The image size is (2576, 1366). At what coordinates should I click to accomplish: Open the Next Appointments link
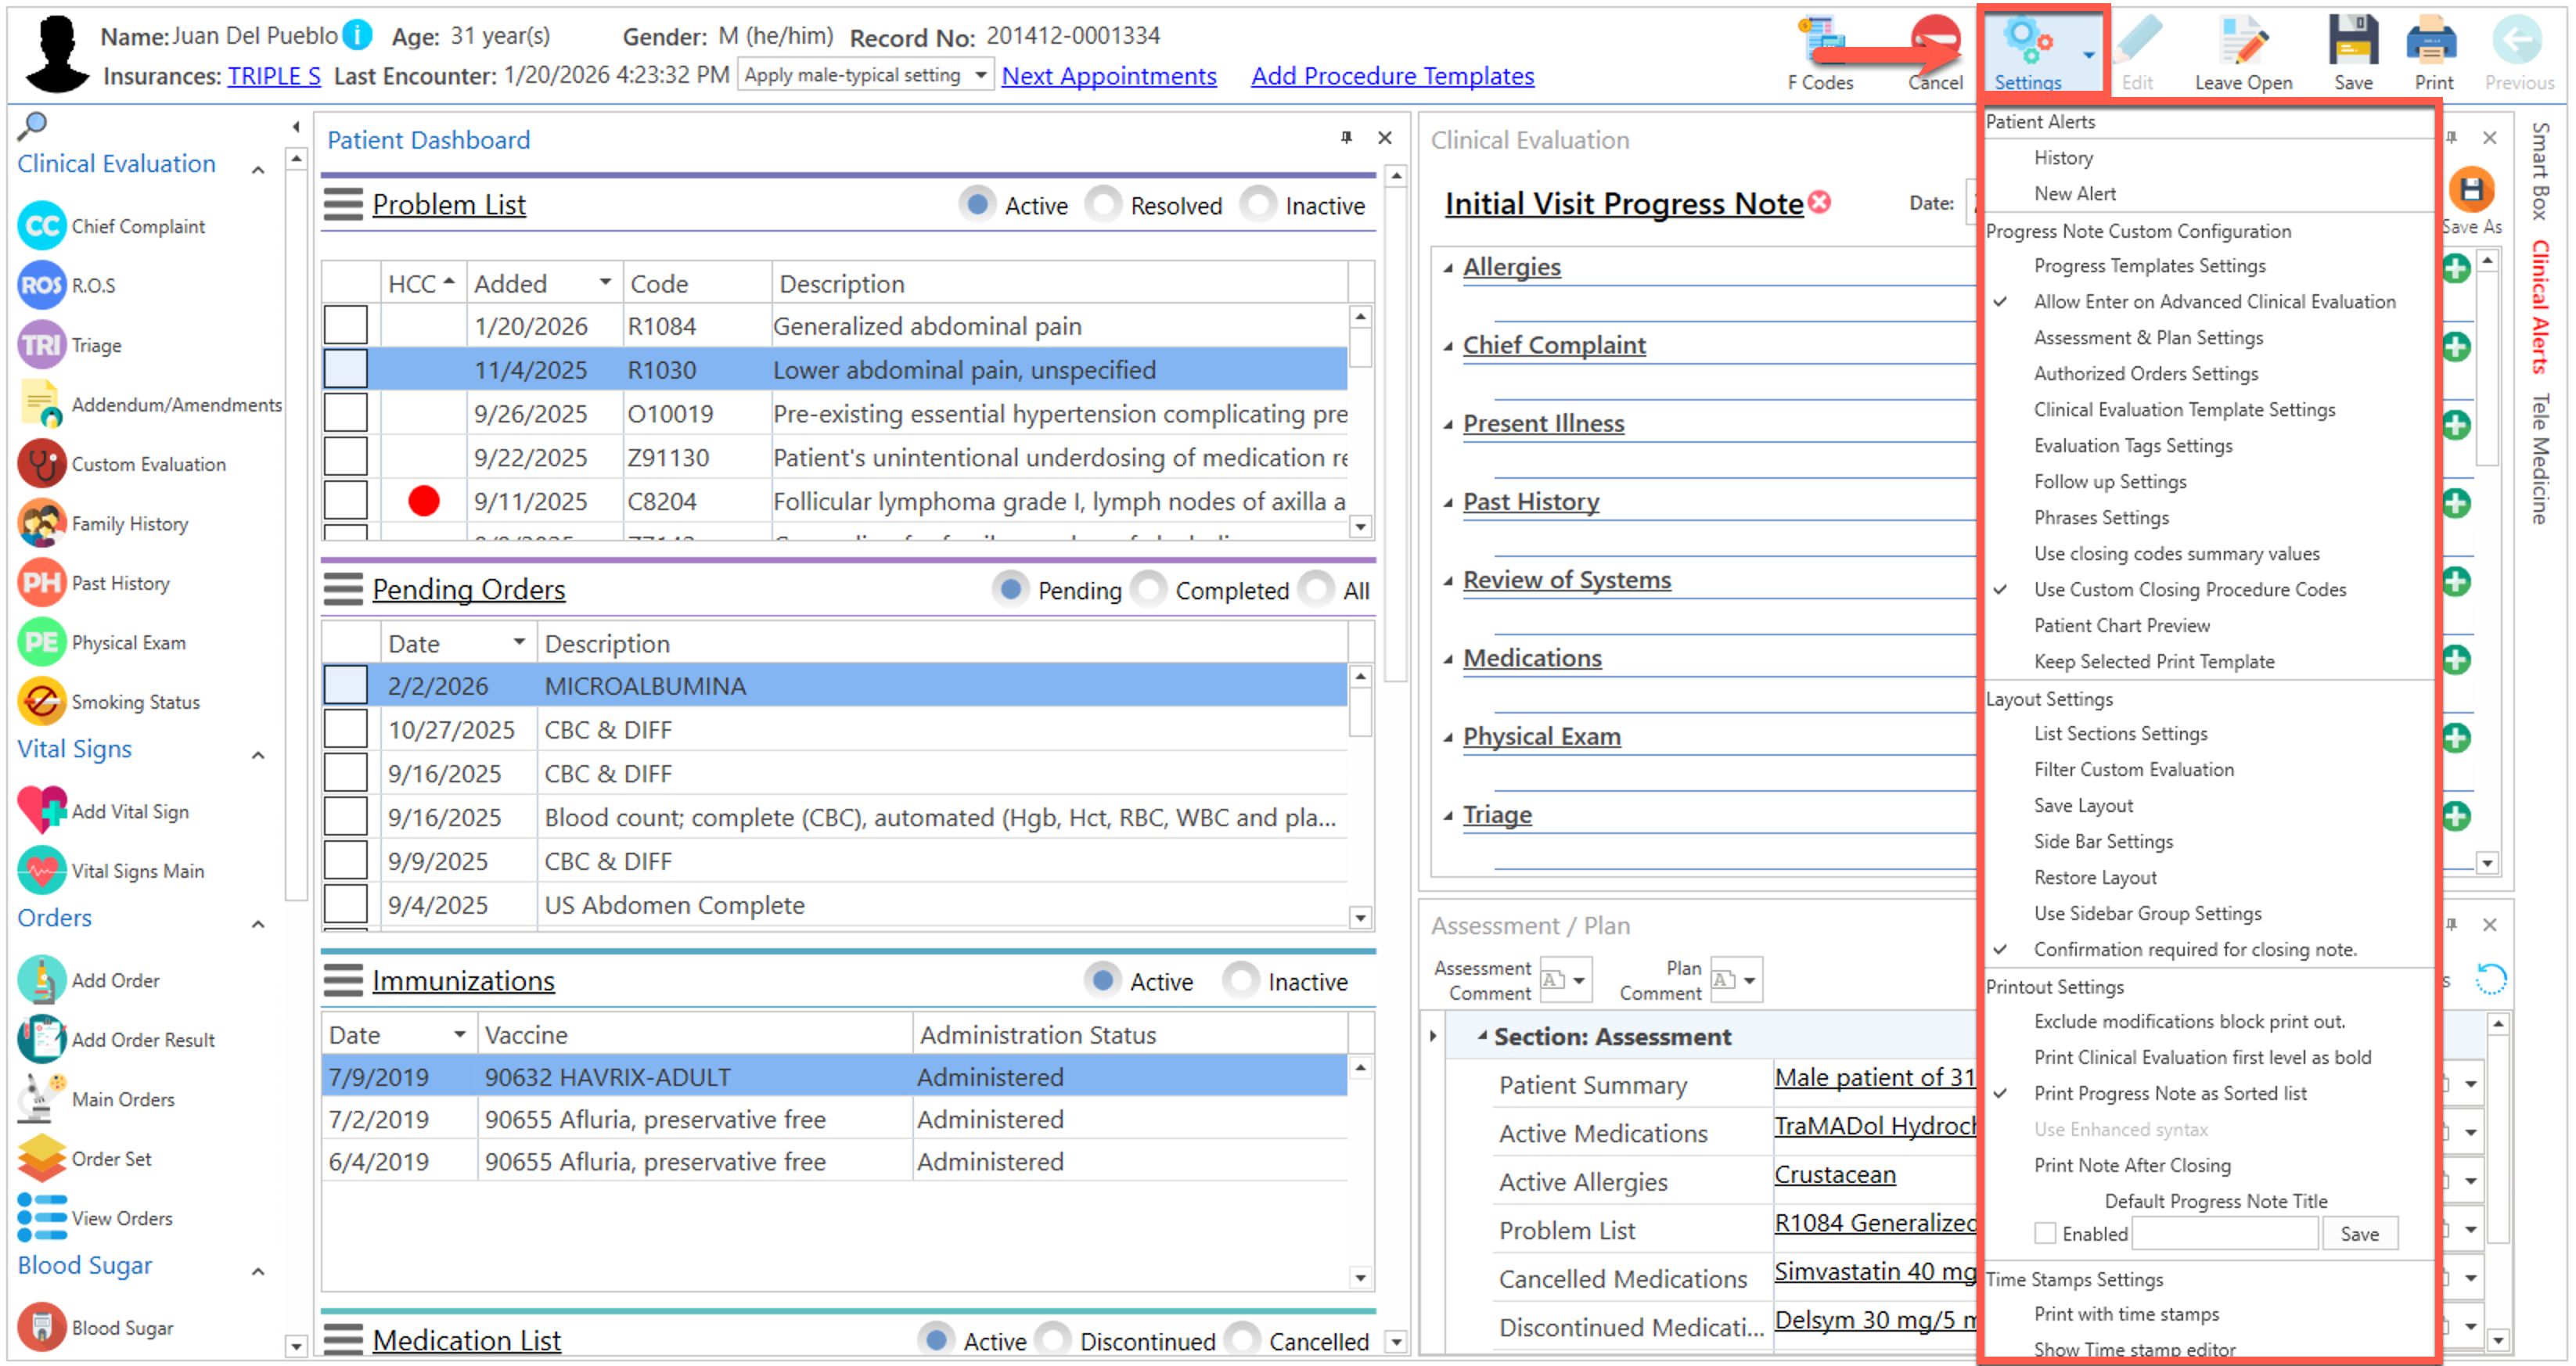(x=1108, y=76)
